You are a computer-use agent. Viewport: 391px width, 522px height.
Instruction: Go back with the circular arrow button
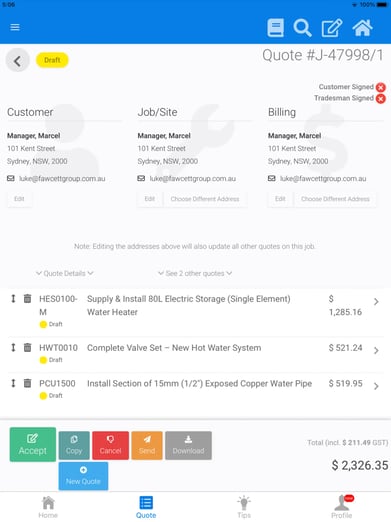pos(18,61)
